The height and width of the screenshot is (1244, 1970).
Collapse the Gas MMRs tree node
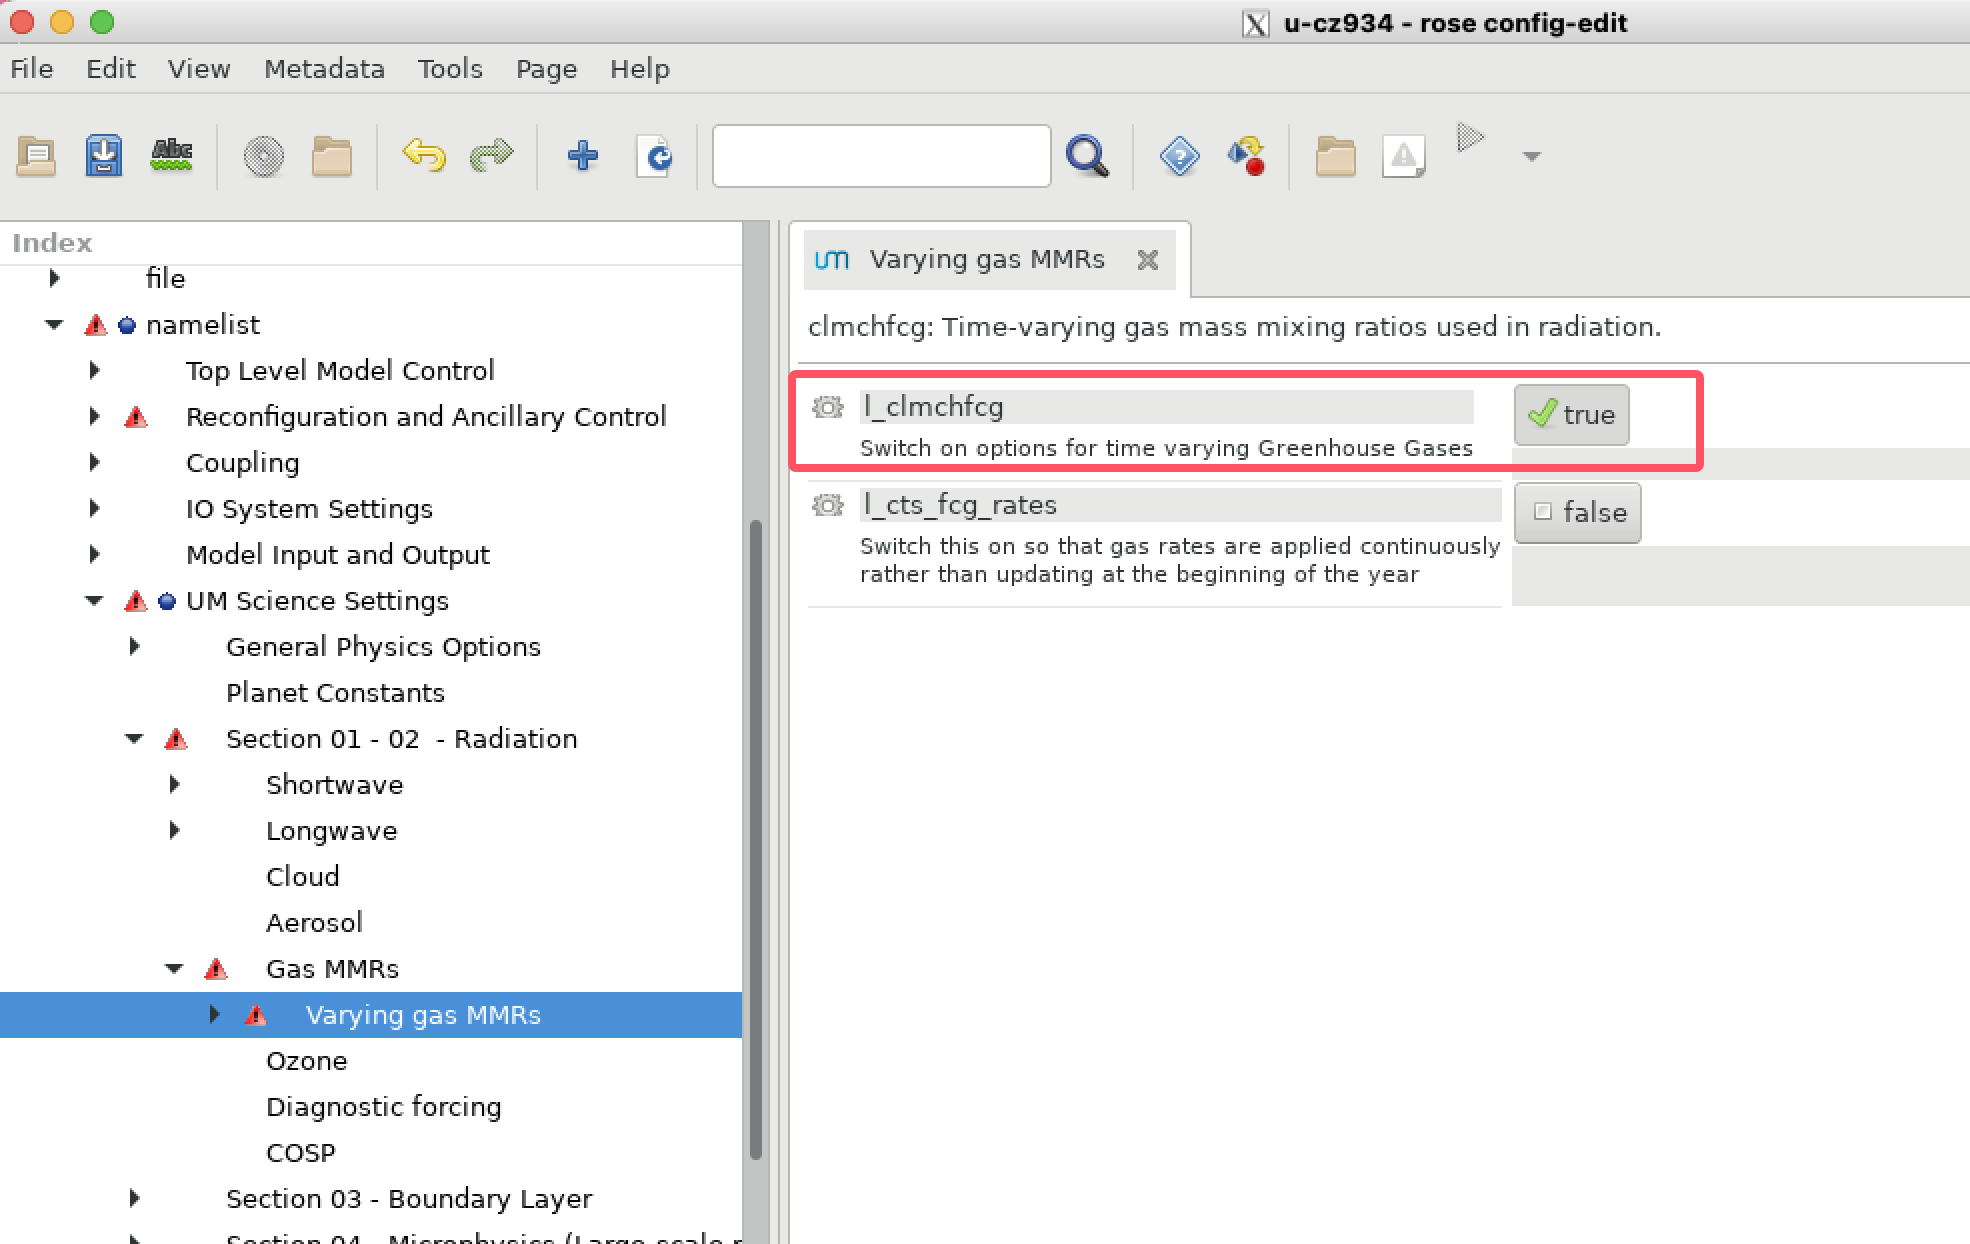click(174, 968)
